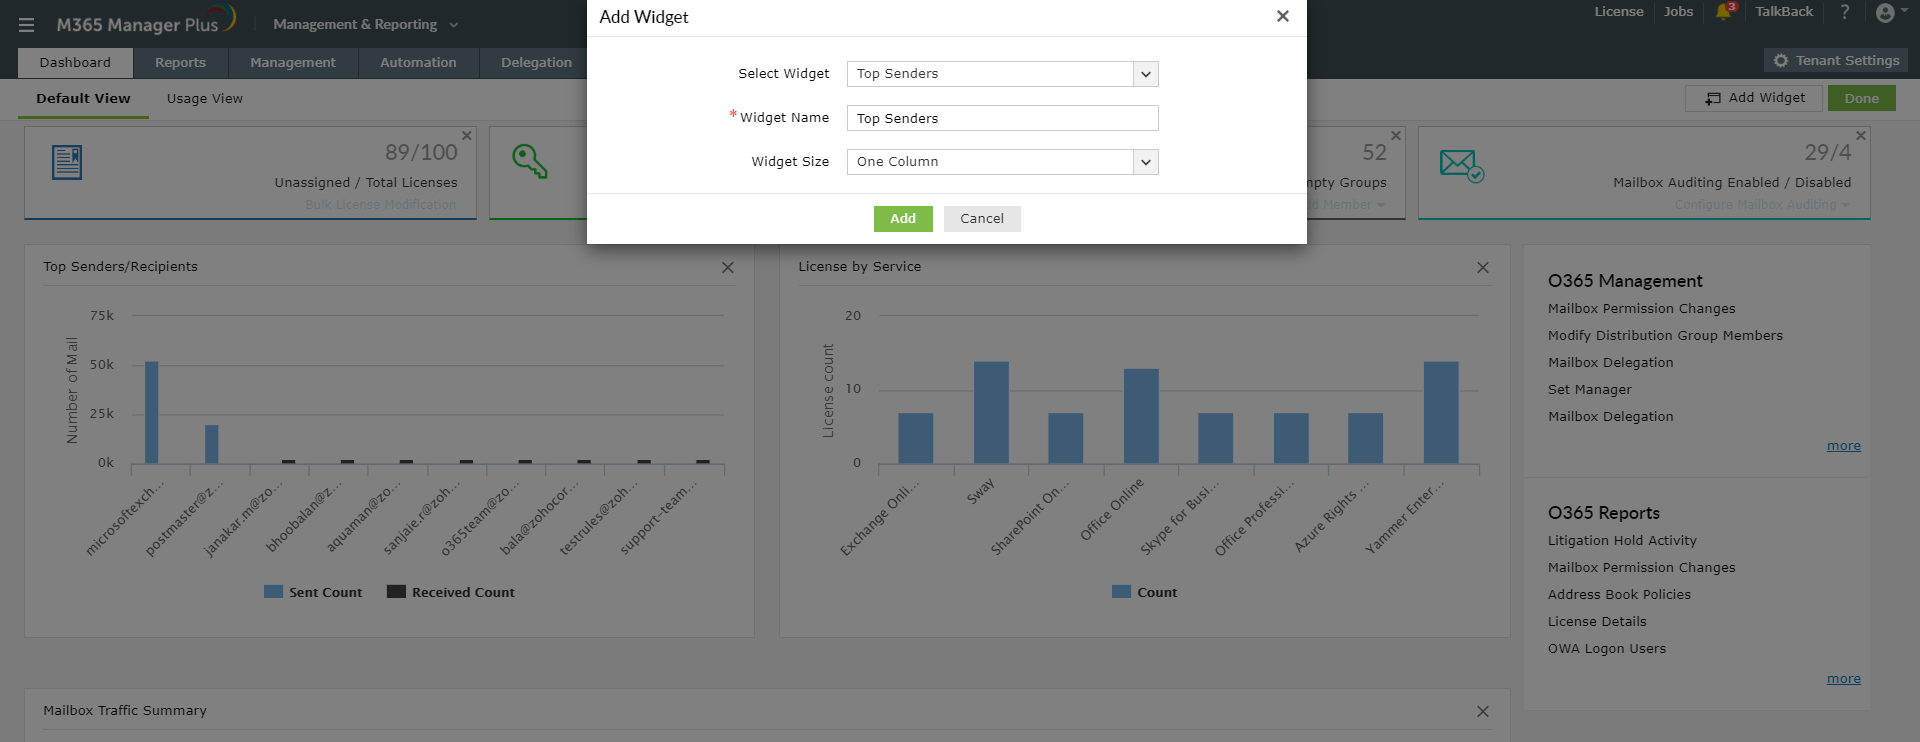
Task: Toggle the Received Count legend series
Action: pyautogui.click(x=451, y=592)
